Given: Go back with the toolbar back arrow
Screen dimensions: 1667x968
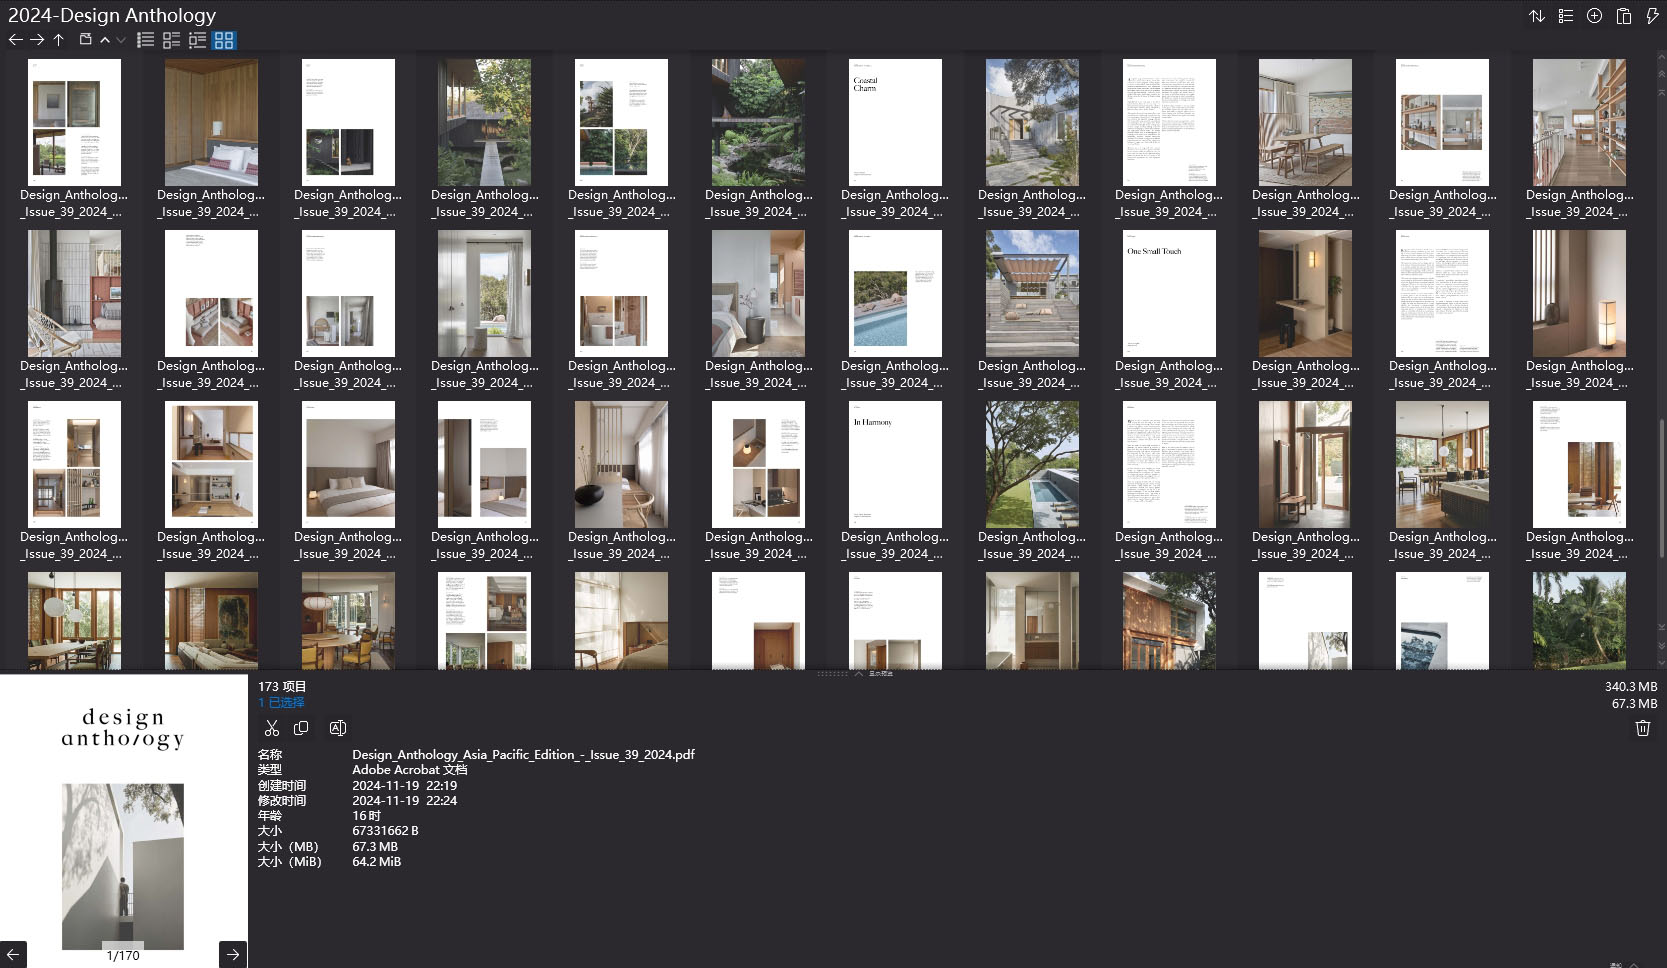Looking at the screenshot, I should [x=15, y=40].
